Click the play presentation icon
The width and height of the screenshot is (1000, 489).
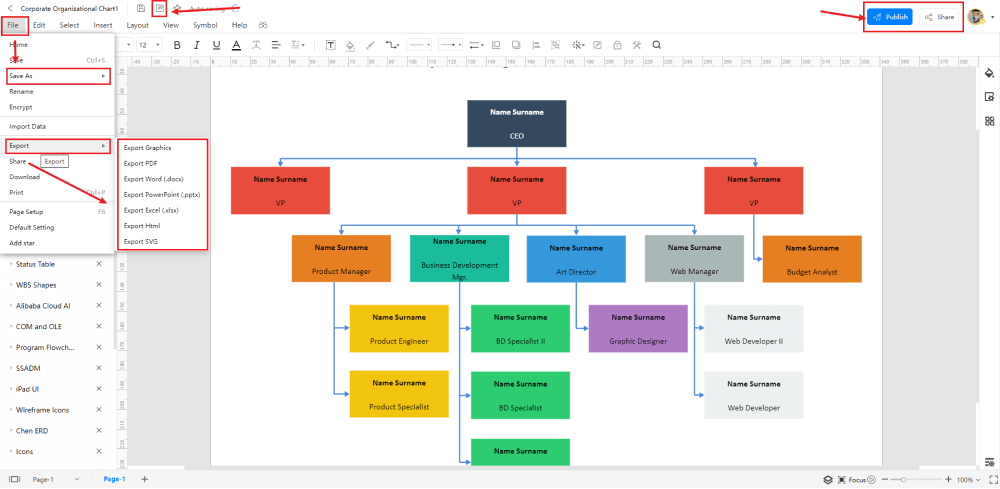pos(872,479)
